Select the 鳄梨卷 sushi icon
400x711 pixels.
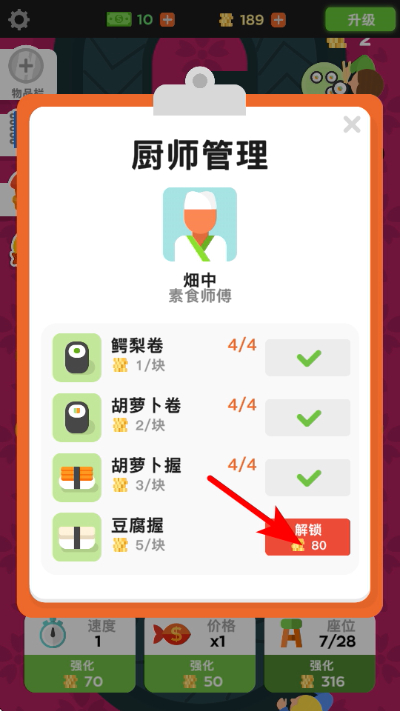pyautogui.click(x=77, y=357)
